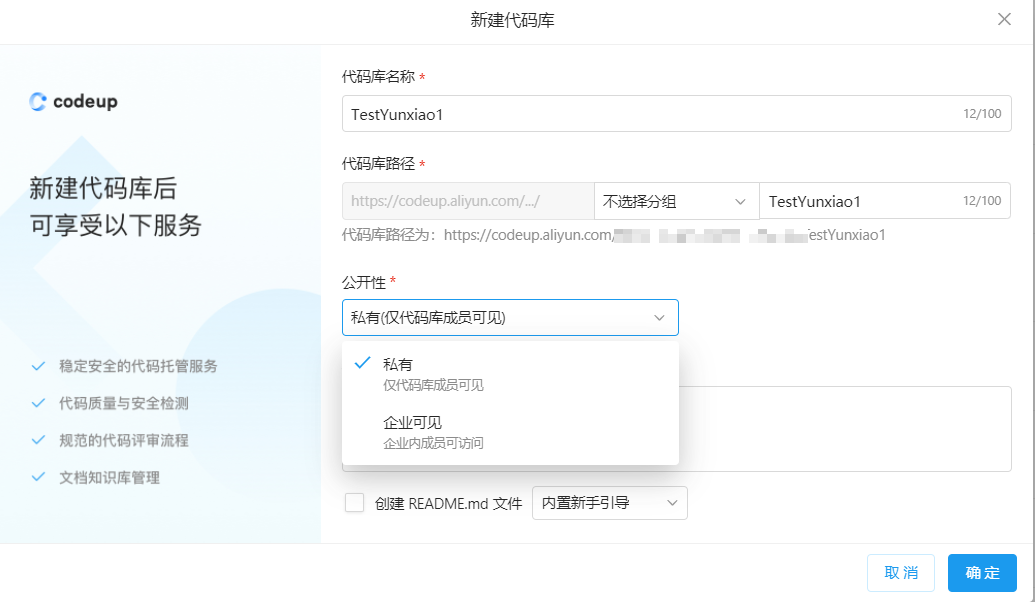The width and height of the screenshot is (1035, 602).
Task: Click the 公开性 field label
Action: [364, 283]
